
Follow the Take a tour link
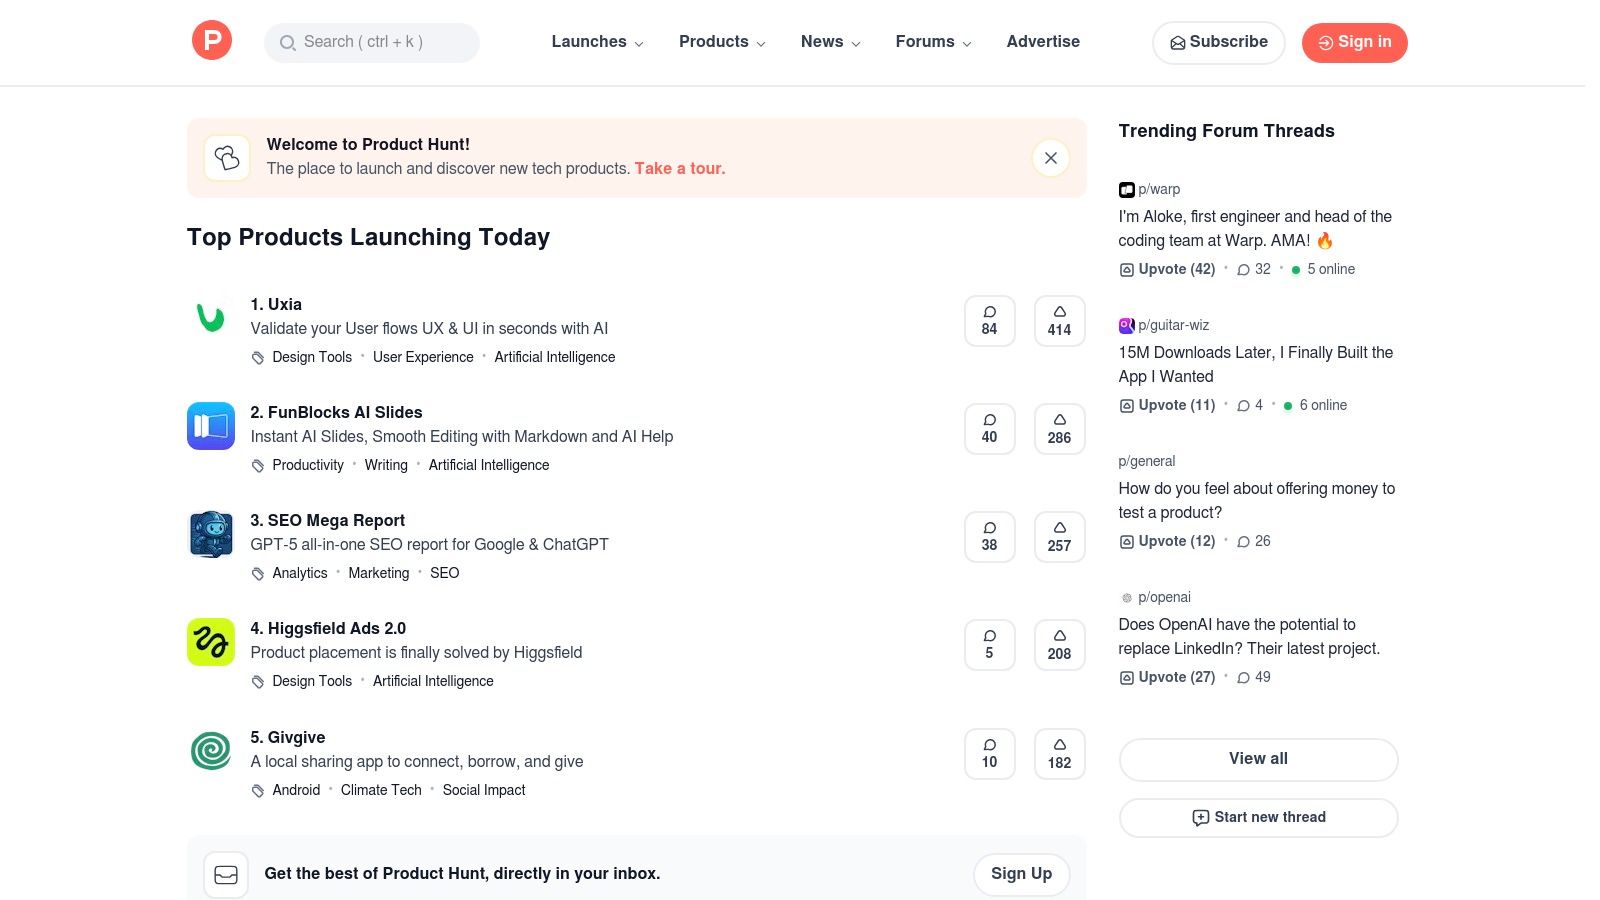pyautogui.click(x=680, y=168)
